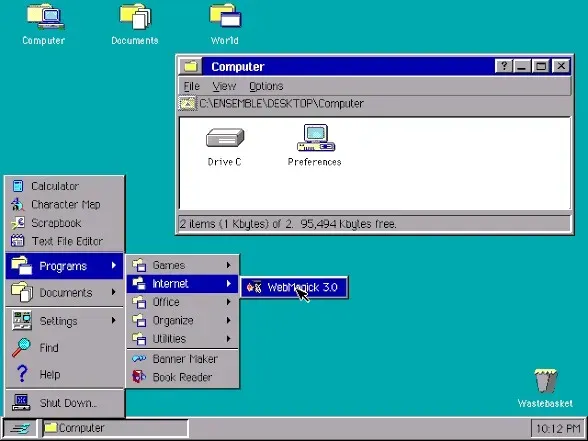Open Character Map from the menu
The height and width of the screenshot is (441, 588).
pos(64,204)
